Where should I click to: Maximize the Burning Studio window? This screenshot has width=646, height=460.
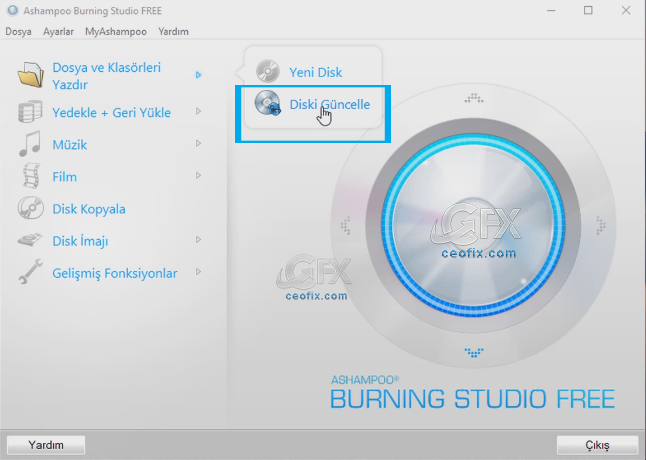pyautogui.click(x=588, y=11)
